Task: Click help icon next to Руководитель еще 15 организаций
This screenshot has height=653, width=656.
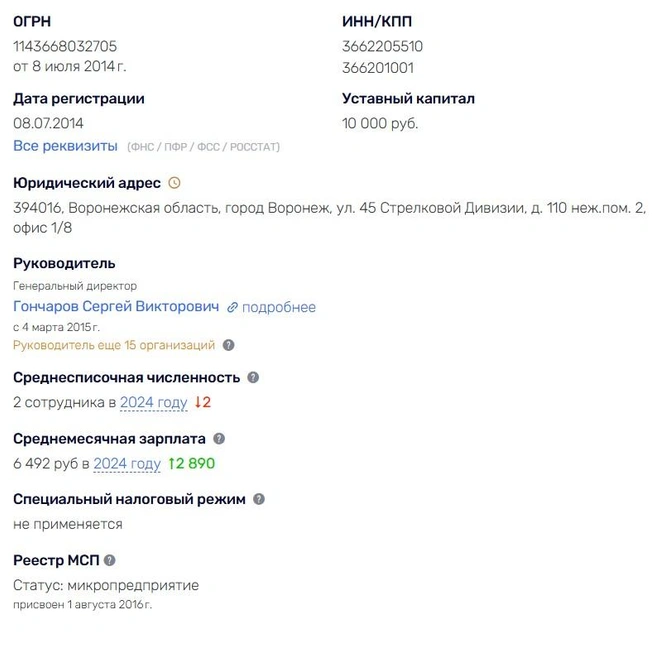Action: [229, 345]
